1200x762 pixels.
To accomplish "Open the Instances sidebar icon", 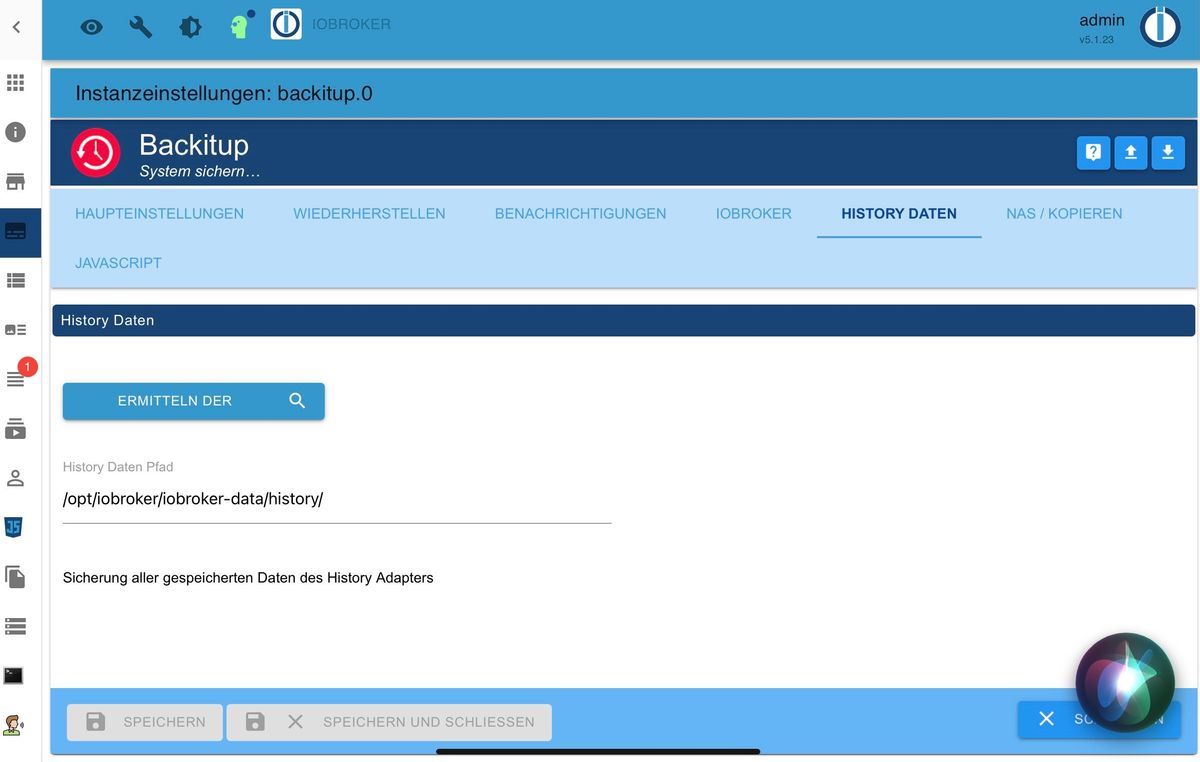I will (x=16, y=231).
